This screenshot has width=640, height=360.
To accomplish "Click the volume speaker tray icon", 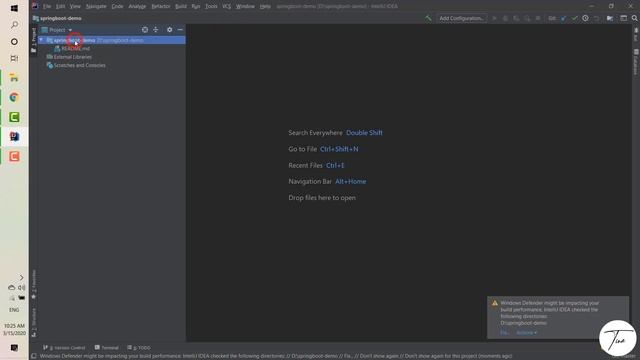I will pyautogui.click(x=22, y=287).
